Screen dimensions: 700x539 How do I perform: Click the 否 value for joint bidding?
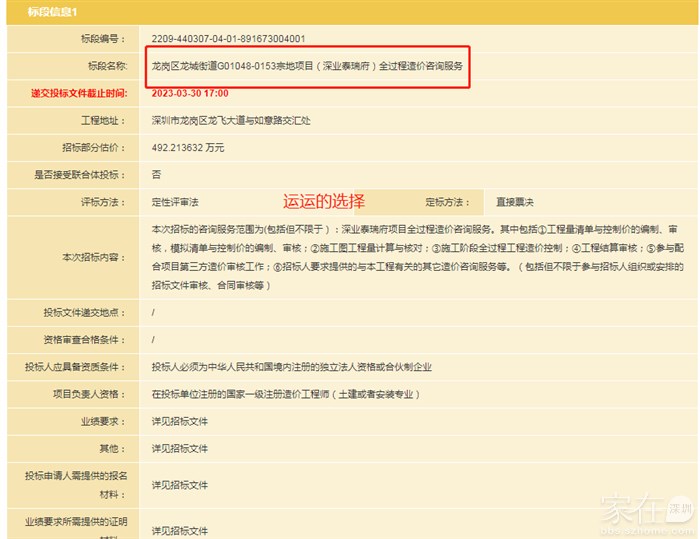pos(156,174)
